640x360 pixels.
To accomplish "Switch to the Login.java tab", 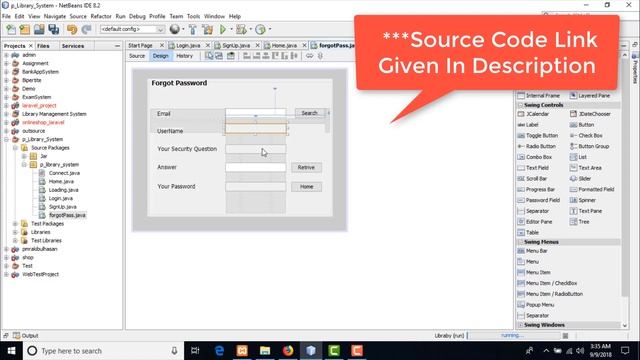I will coord(188,45).
